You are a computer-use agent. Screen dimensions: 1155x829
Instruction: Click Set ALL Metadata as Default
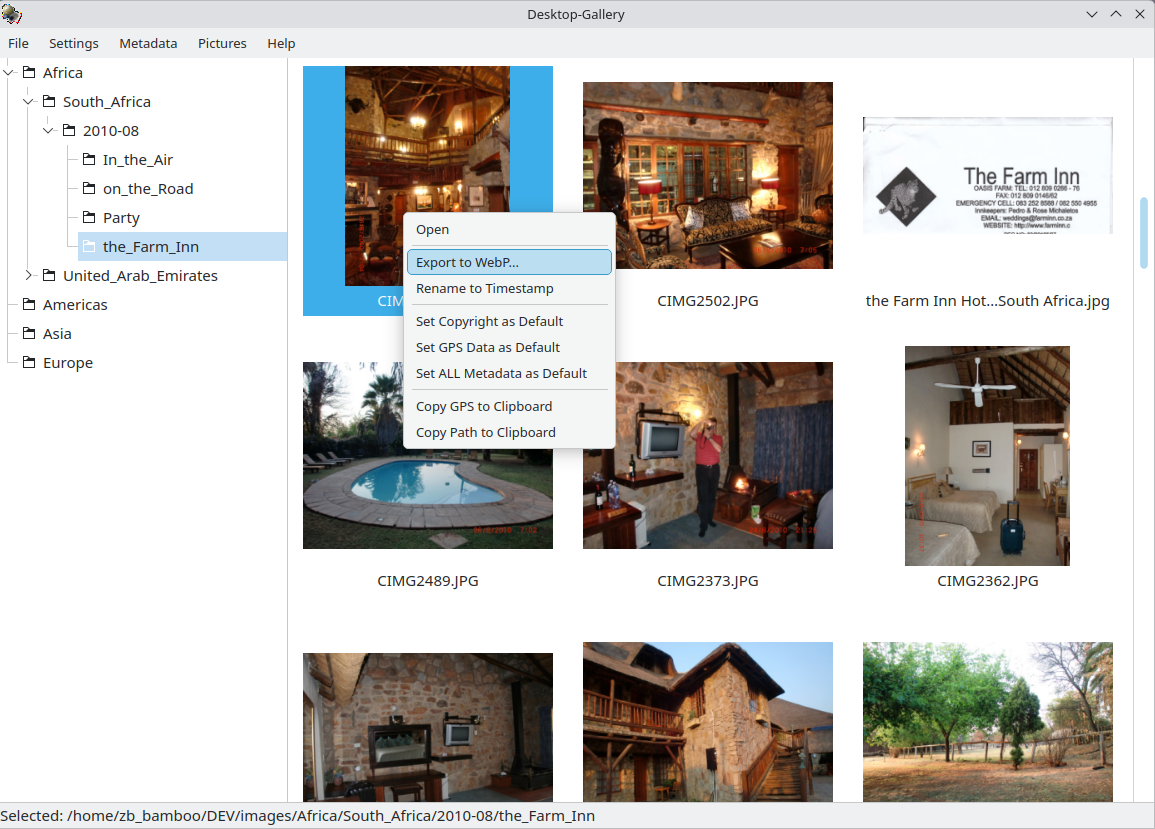[500, 373]
